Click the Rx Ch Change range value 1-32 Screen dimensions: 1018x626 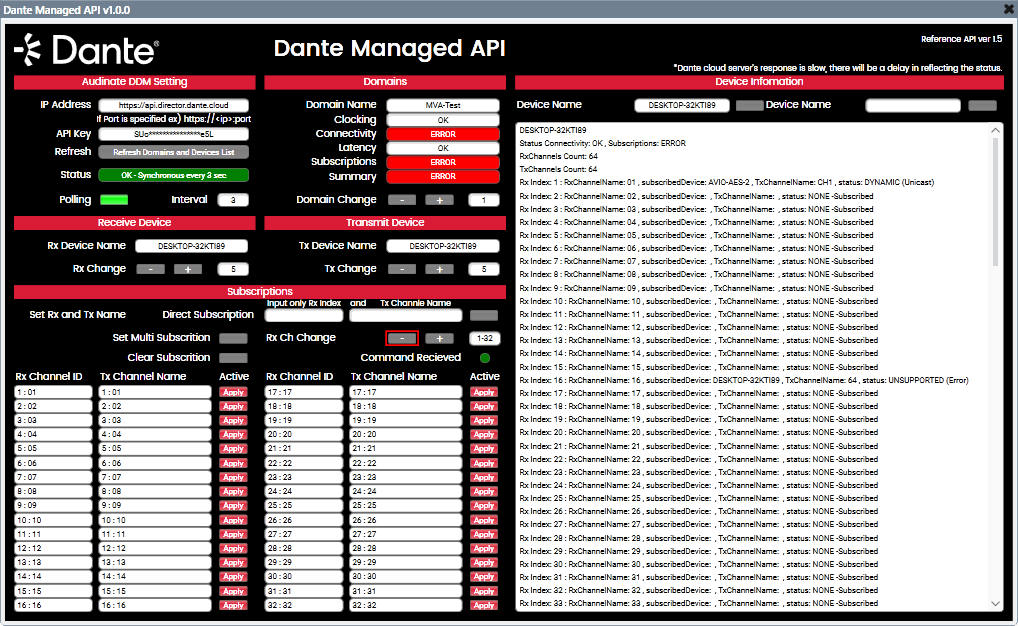pos(484,338)
